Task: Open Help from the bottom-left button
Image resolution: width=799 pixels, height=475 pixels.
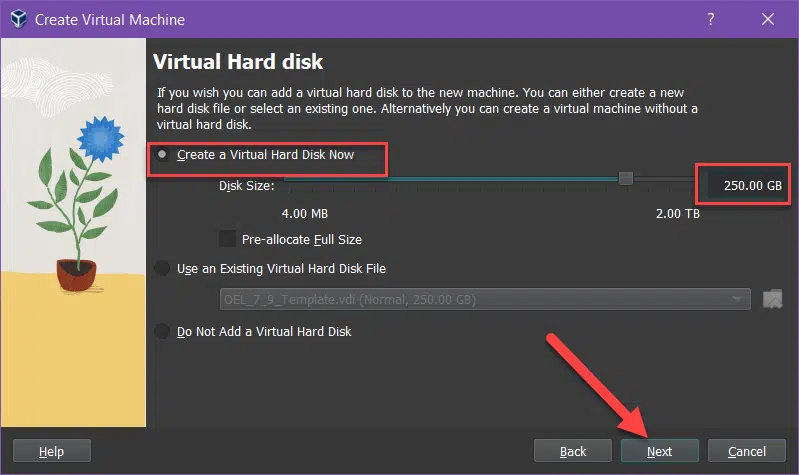Action: 51,451
